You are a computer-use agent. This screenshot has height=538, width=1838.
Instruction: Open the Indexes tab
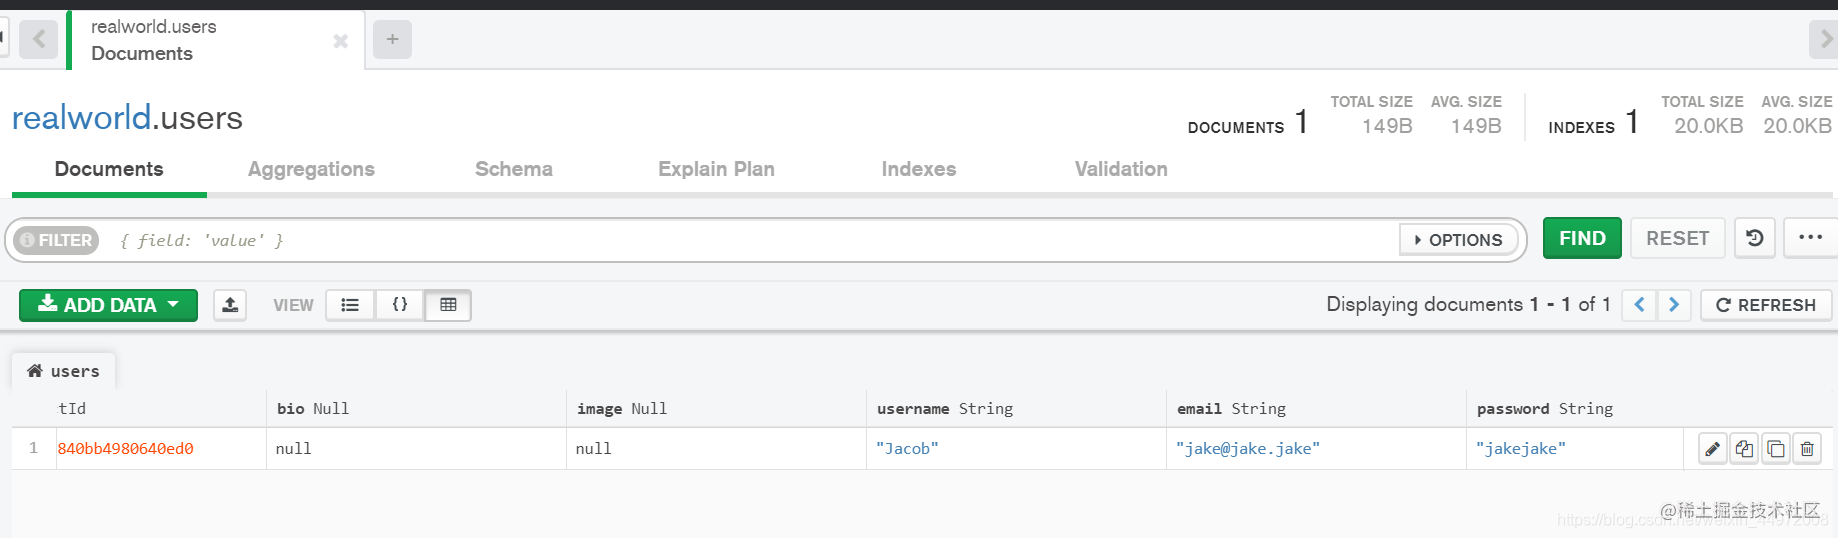pyautogui.click(x=919, y=169)
